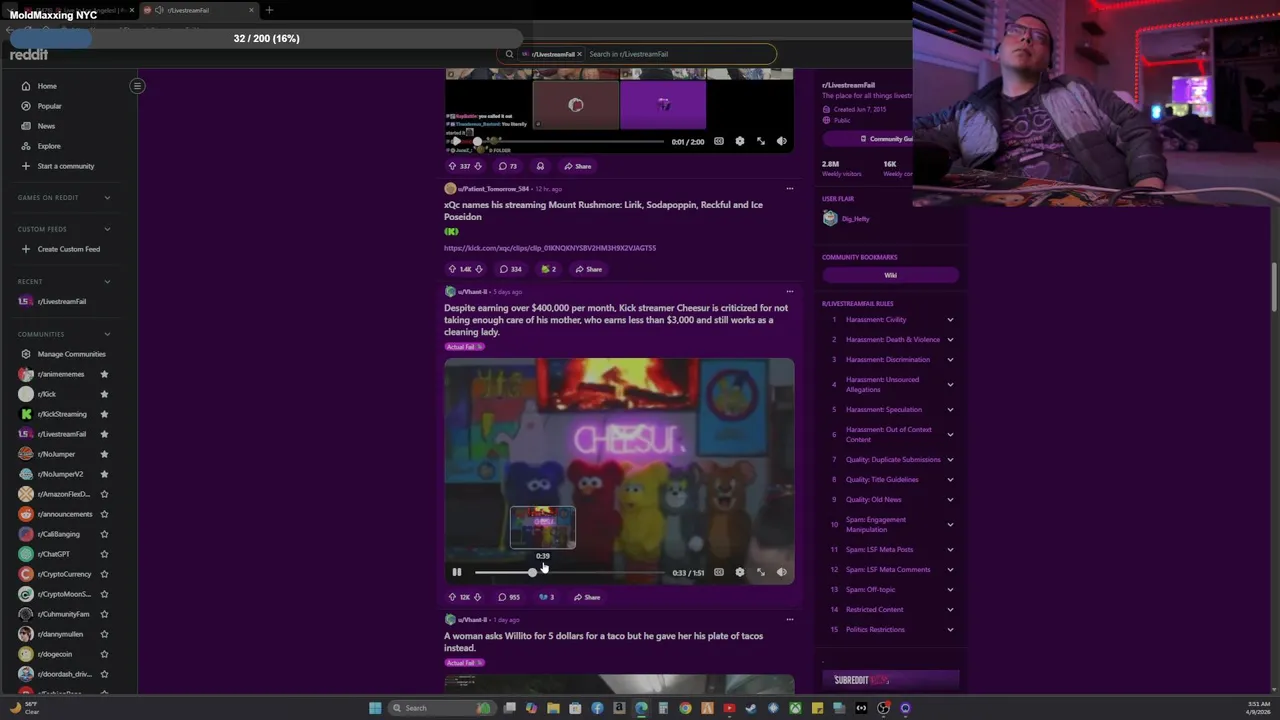This screenshot has width=1280, height=720.
Task: Open comments on Cheesur post (955)
Action: pyautogui.click(x=509, y=597)
